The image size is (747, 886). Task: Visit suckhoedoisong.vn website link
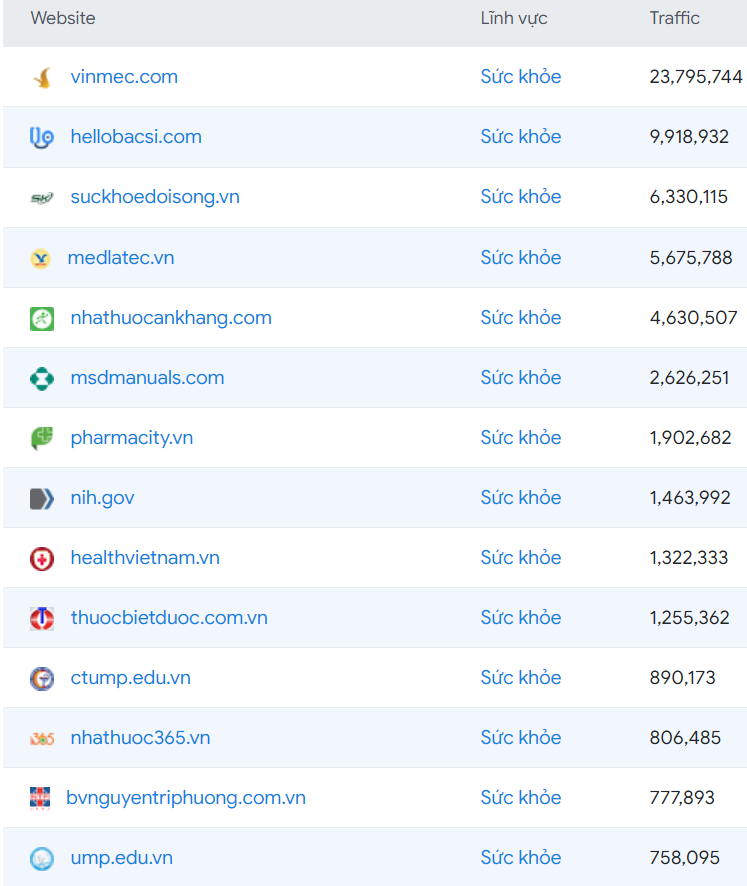pos(155,197)
